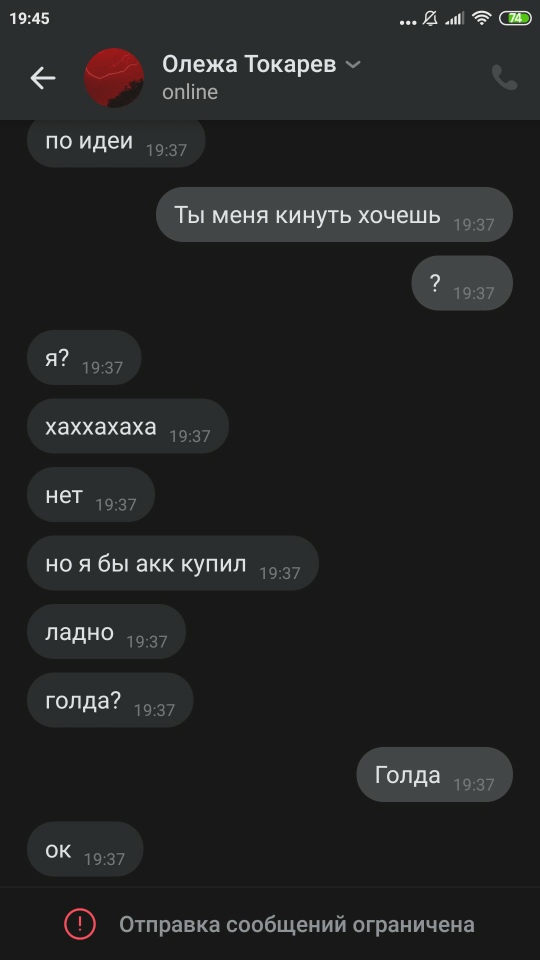The width and height of the screenshot is (540, 960).
Task: Select message 'но я бы акк купил'
Action: [x=173, y=563]
